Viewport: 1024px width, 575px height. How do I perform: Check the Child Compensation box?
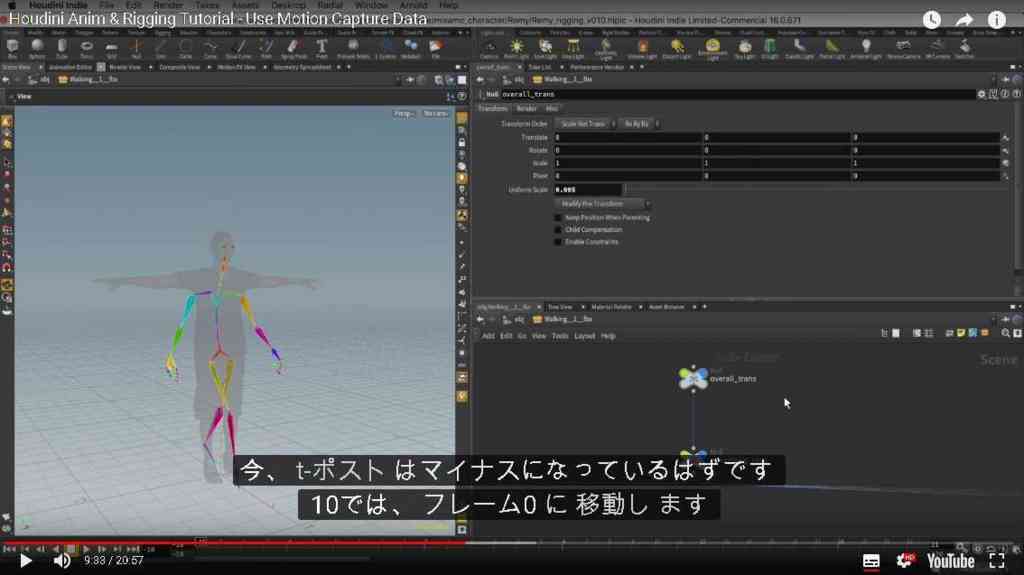(x=558, y=230)
